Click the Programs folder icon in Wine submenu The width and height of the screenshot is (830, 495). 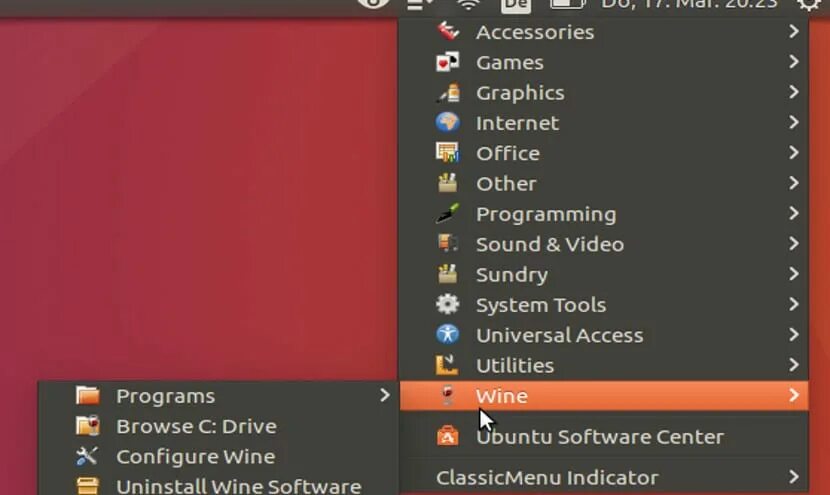pyautogui.click(x=87, y=395)
